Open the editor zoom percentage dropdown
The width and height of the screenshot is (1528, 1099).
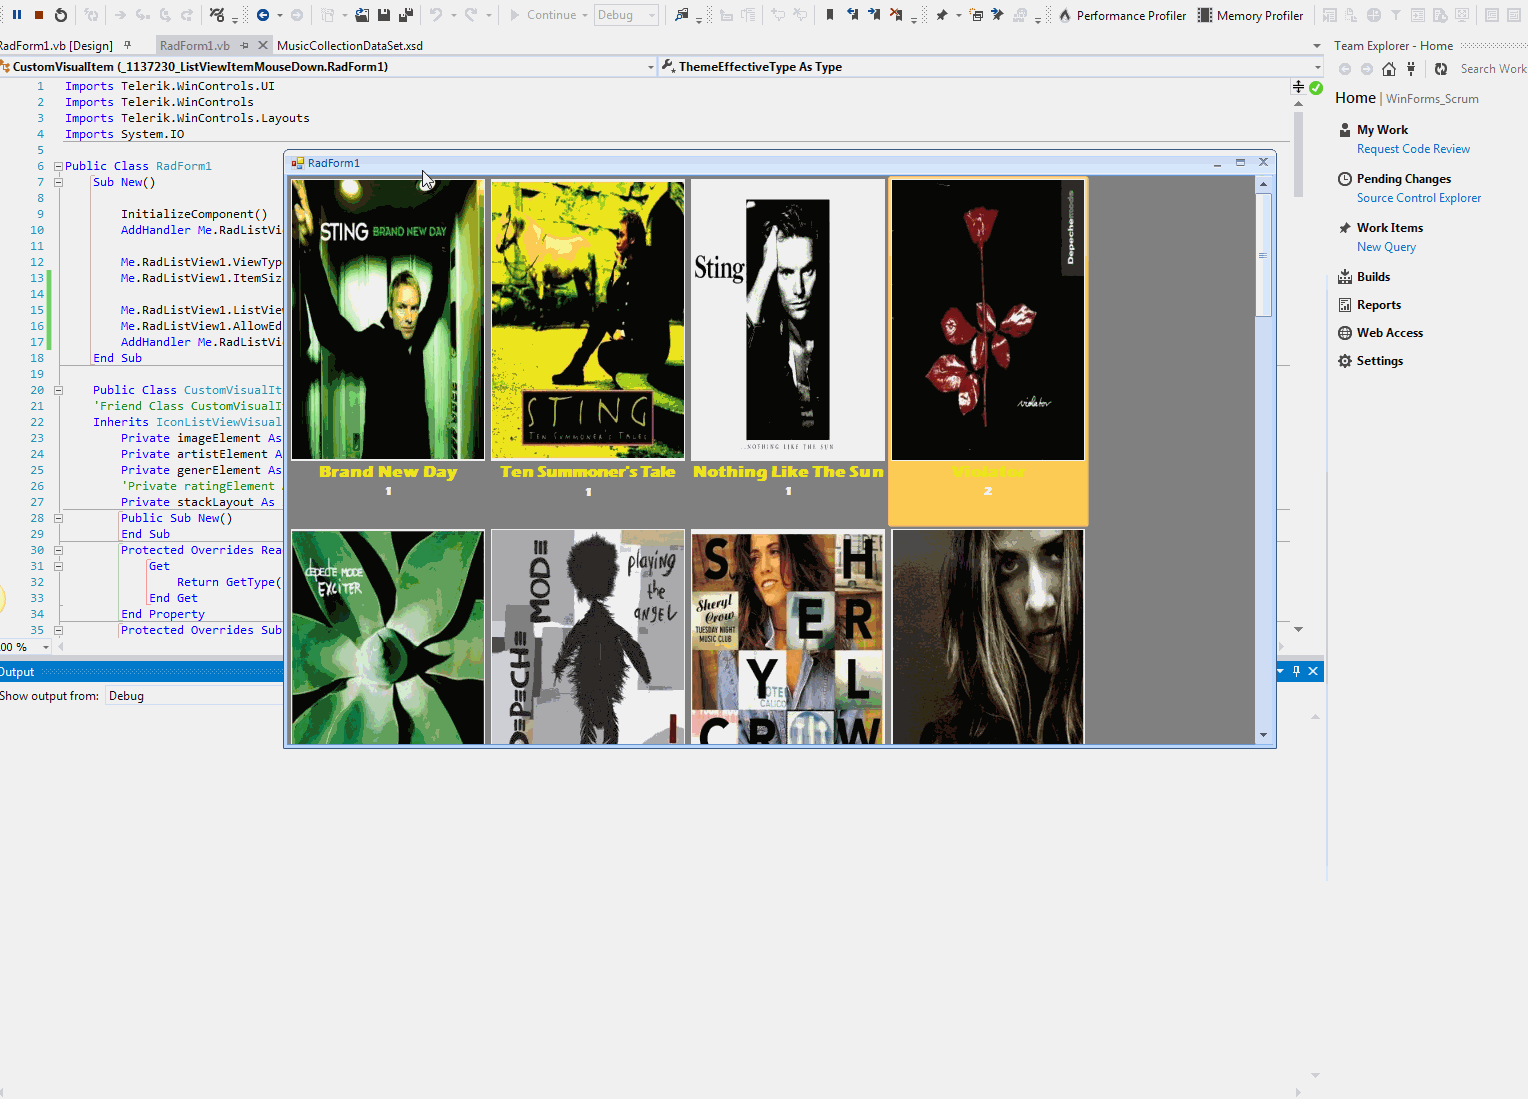[45, 647]
